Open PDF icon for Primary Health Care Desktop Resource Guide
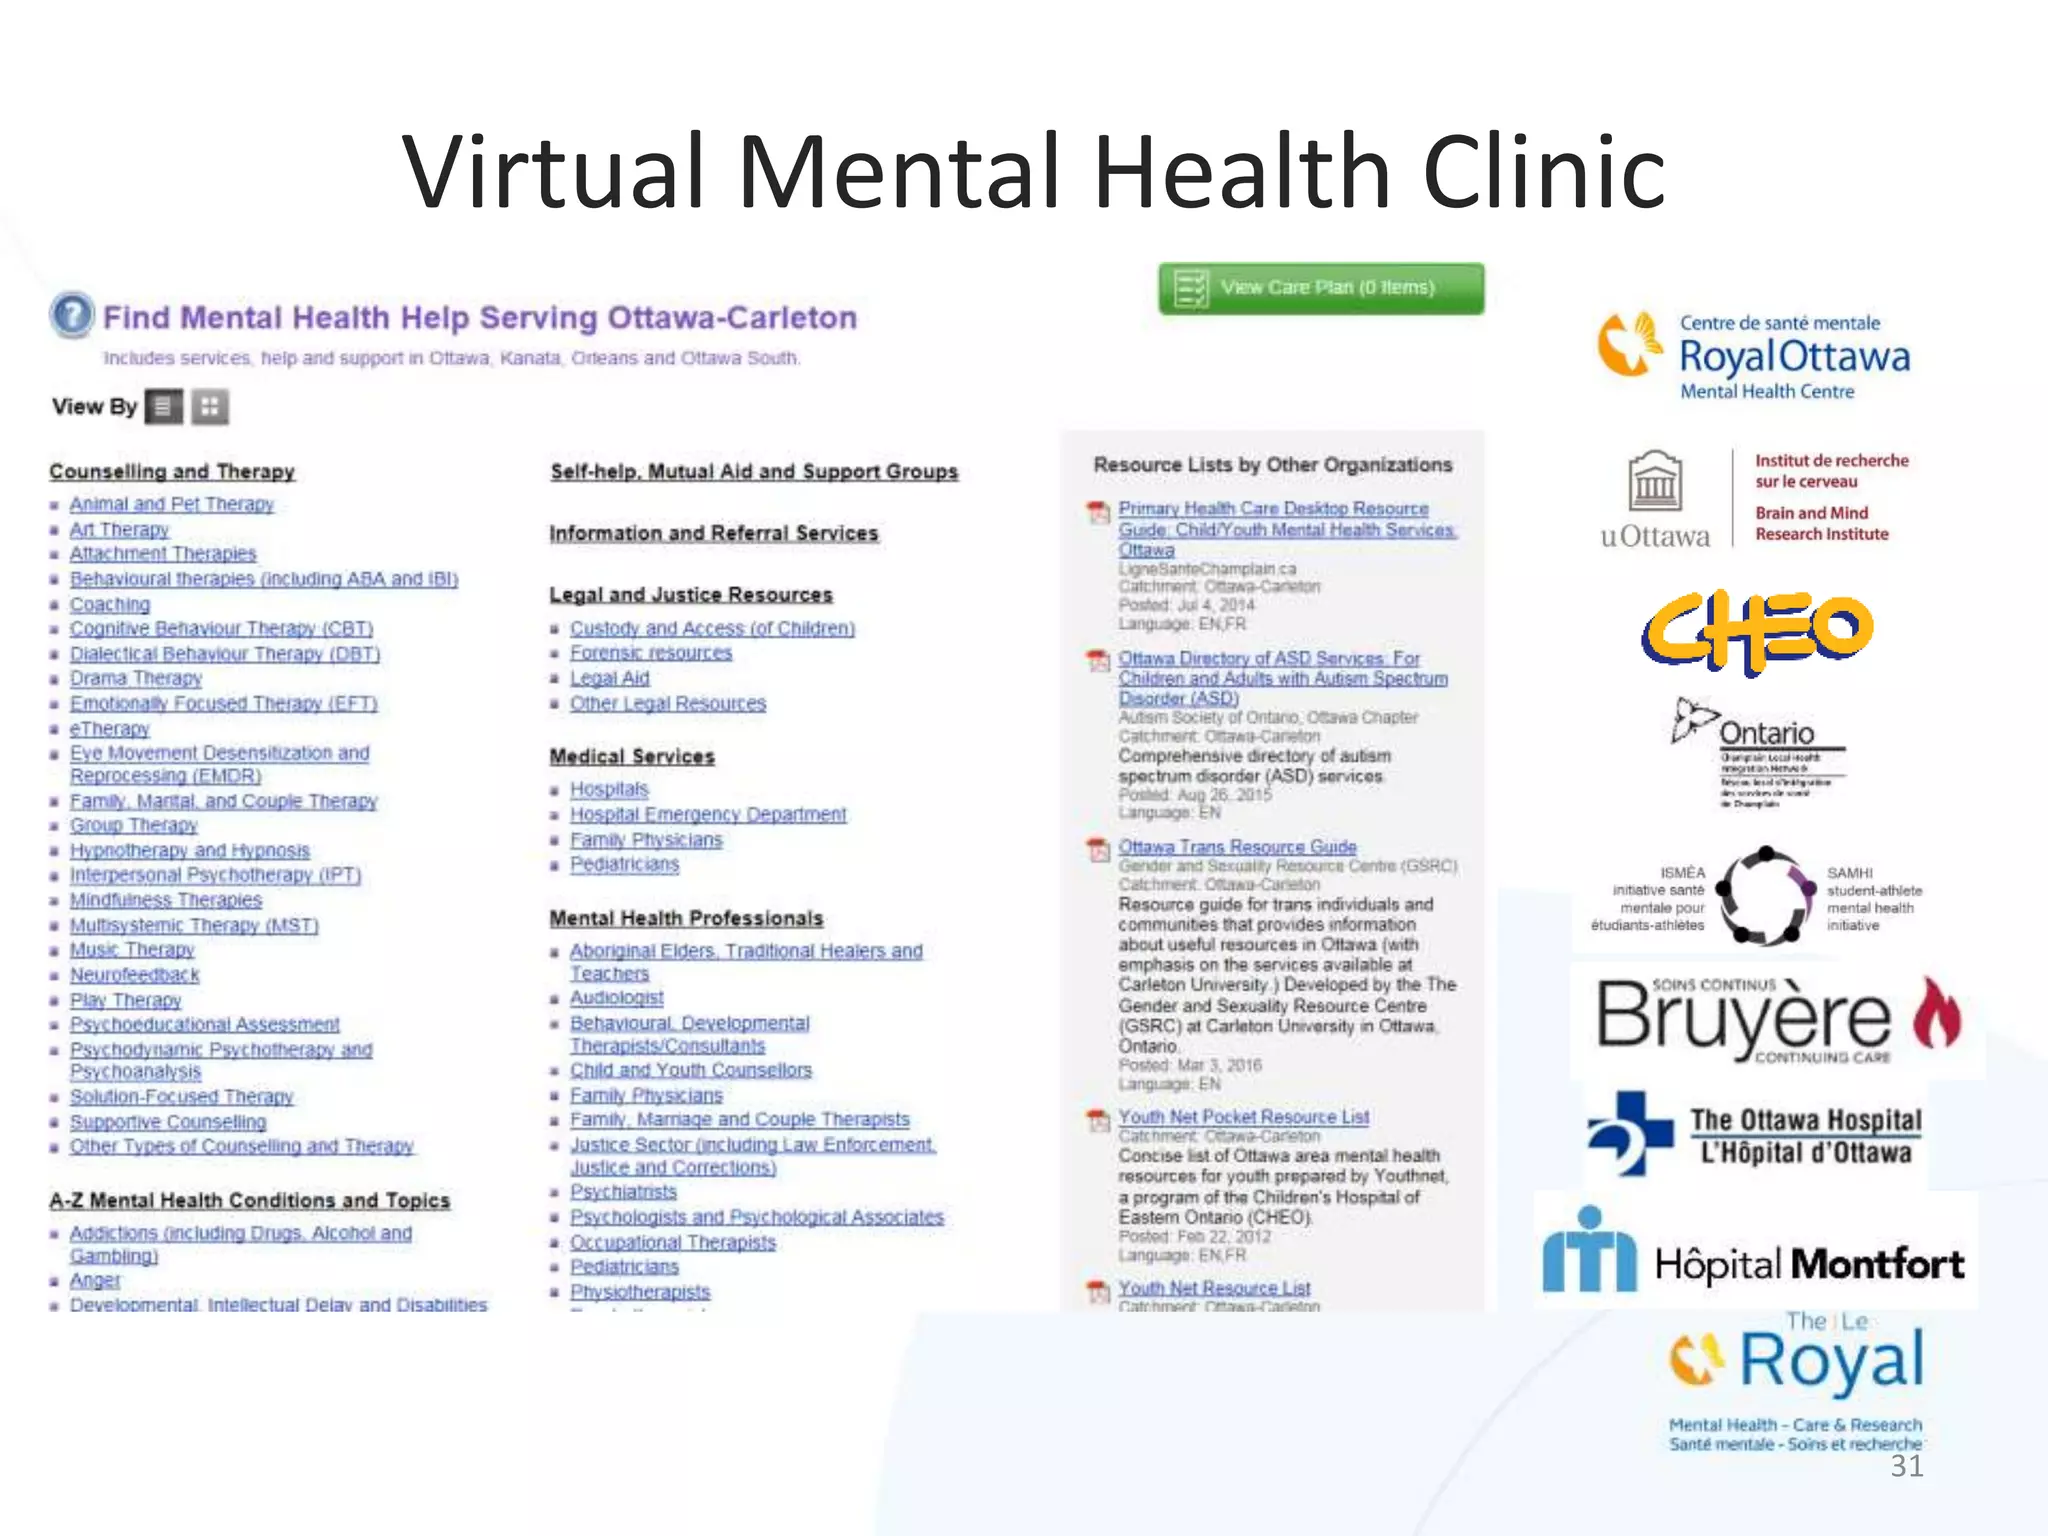Image resolution: width=2048 pixels, height=1536 pixels. point(1099,513)
